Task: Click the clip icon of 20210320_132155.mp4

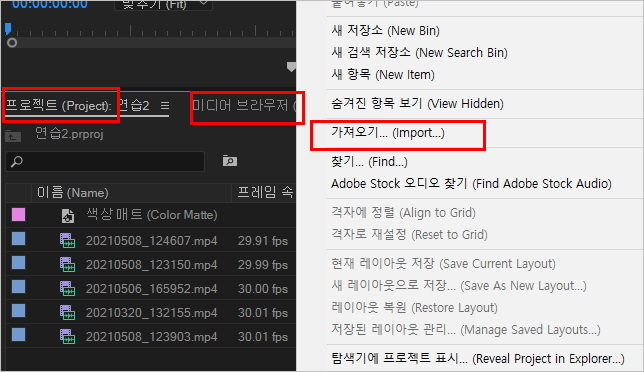Action: [67, 312]
